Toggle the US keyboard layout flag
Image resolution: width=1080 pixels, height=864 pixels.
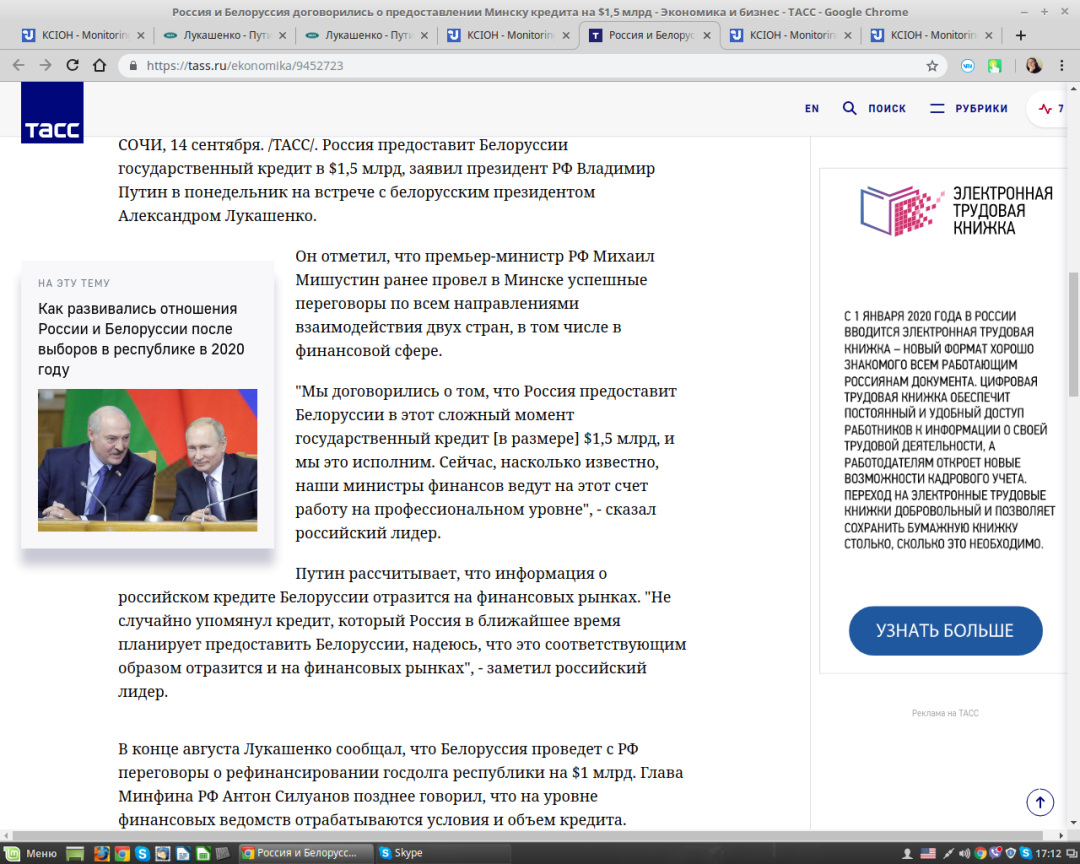pos(928,853)
